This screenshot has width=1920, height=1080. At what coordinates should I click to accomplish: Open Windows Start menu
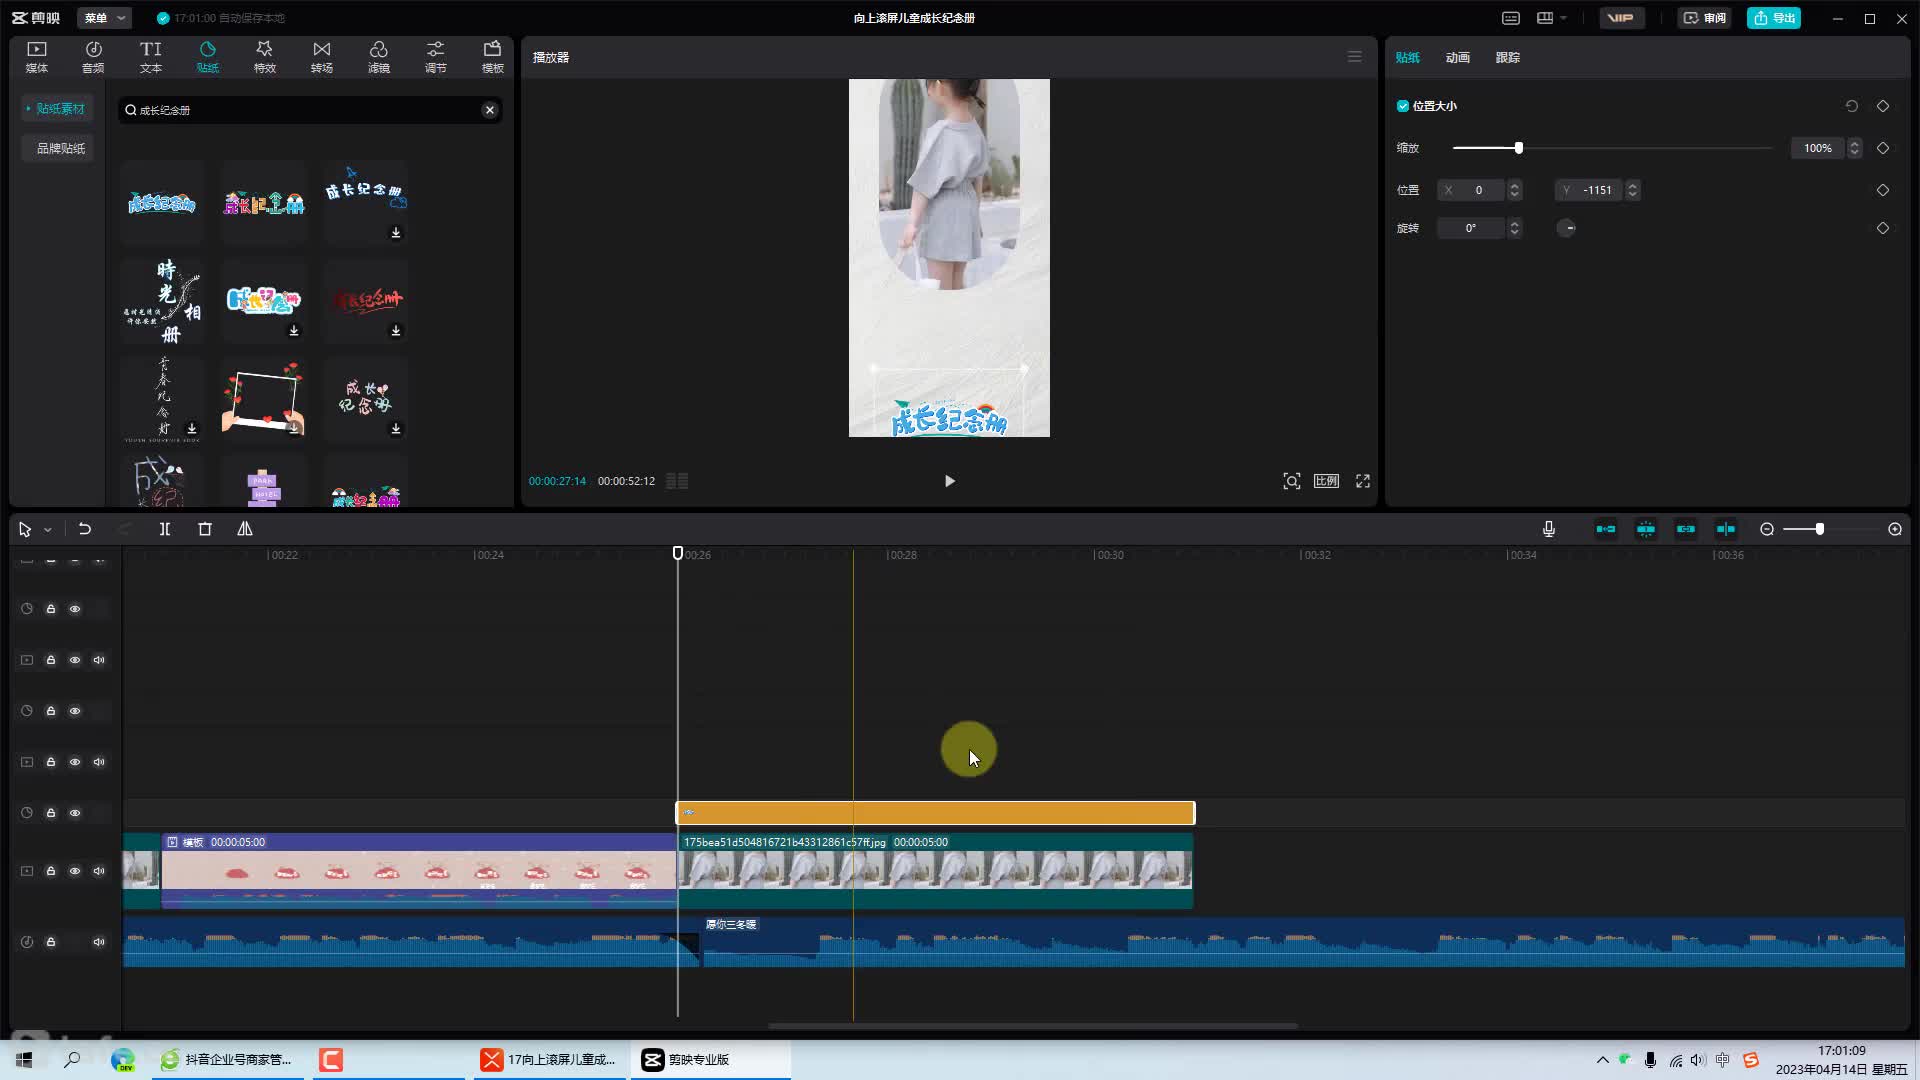point(24,1060)
